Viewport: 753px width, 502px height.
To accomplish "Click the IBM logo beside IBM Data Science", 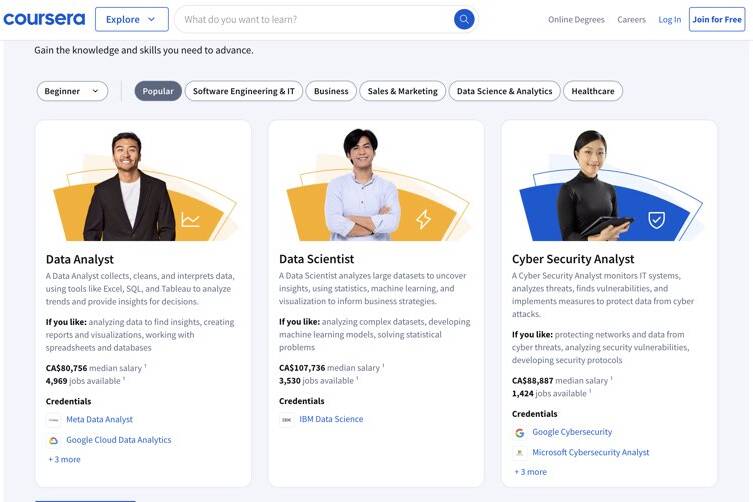I will click(287, 420).
